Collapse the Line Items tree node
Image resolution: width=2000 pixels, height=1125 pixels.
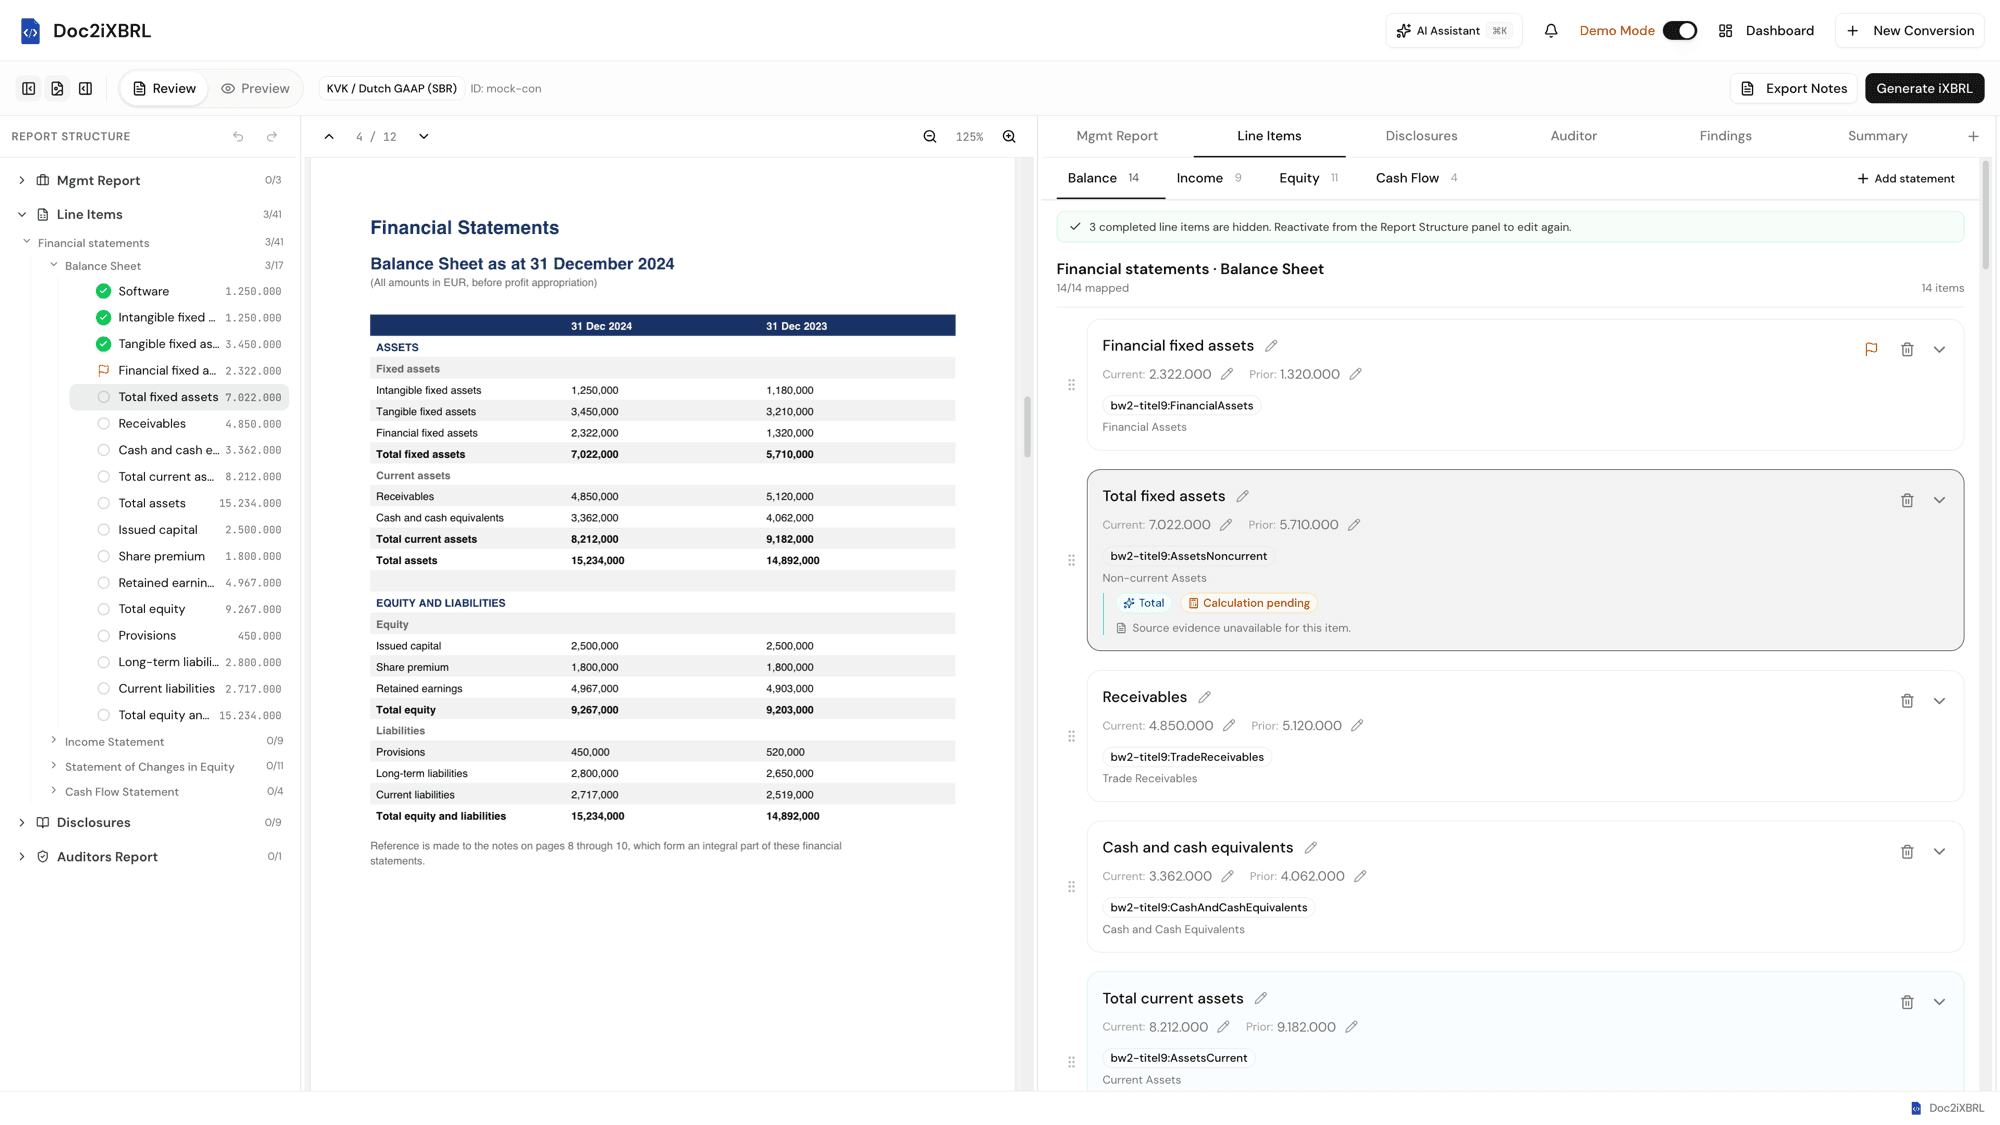tap(22, 215)
